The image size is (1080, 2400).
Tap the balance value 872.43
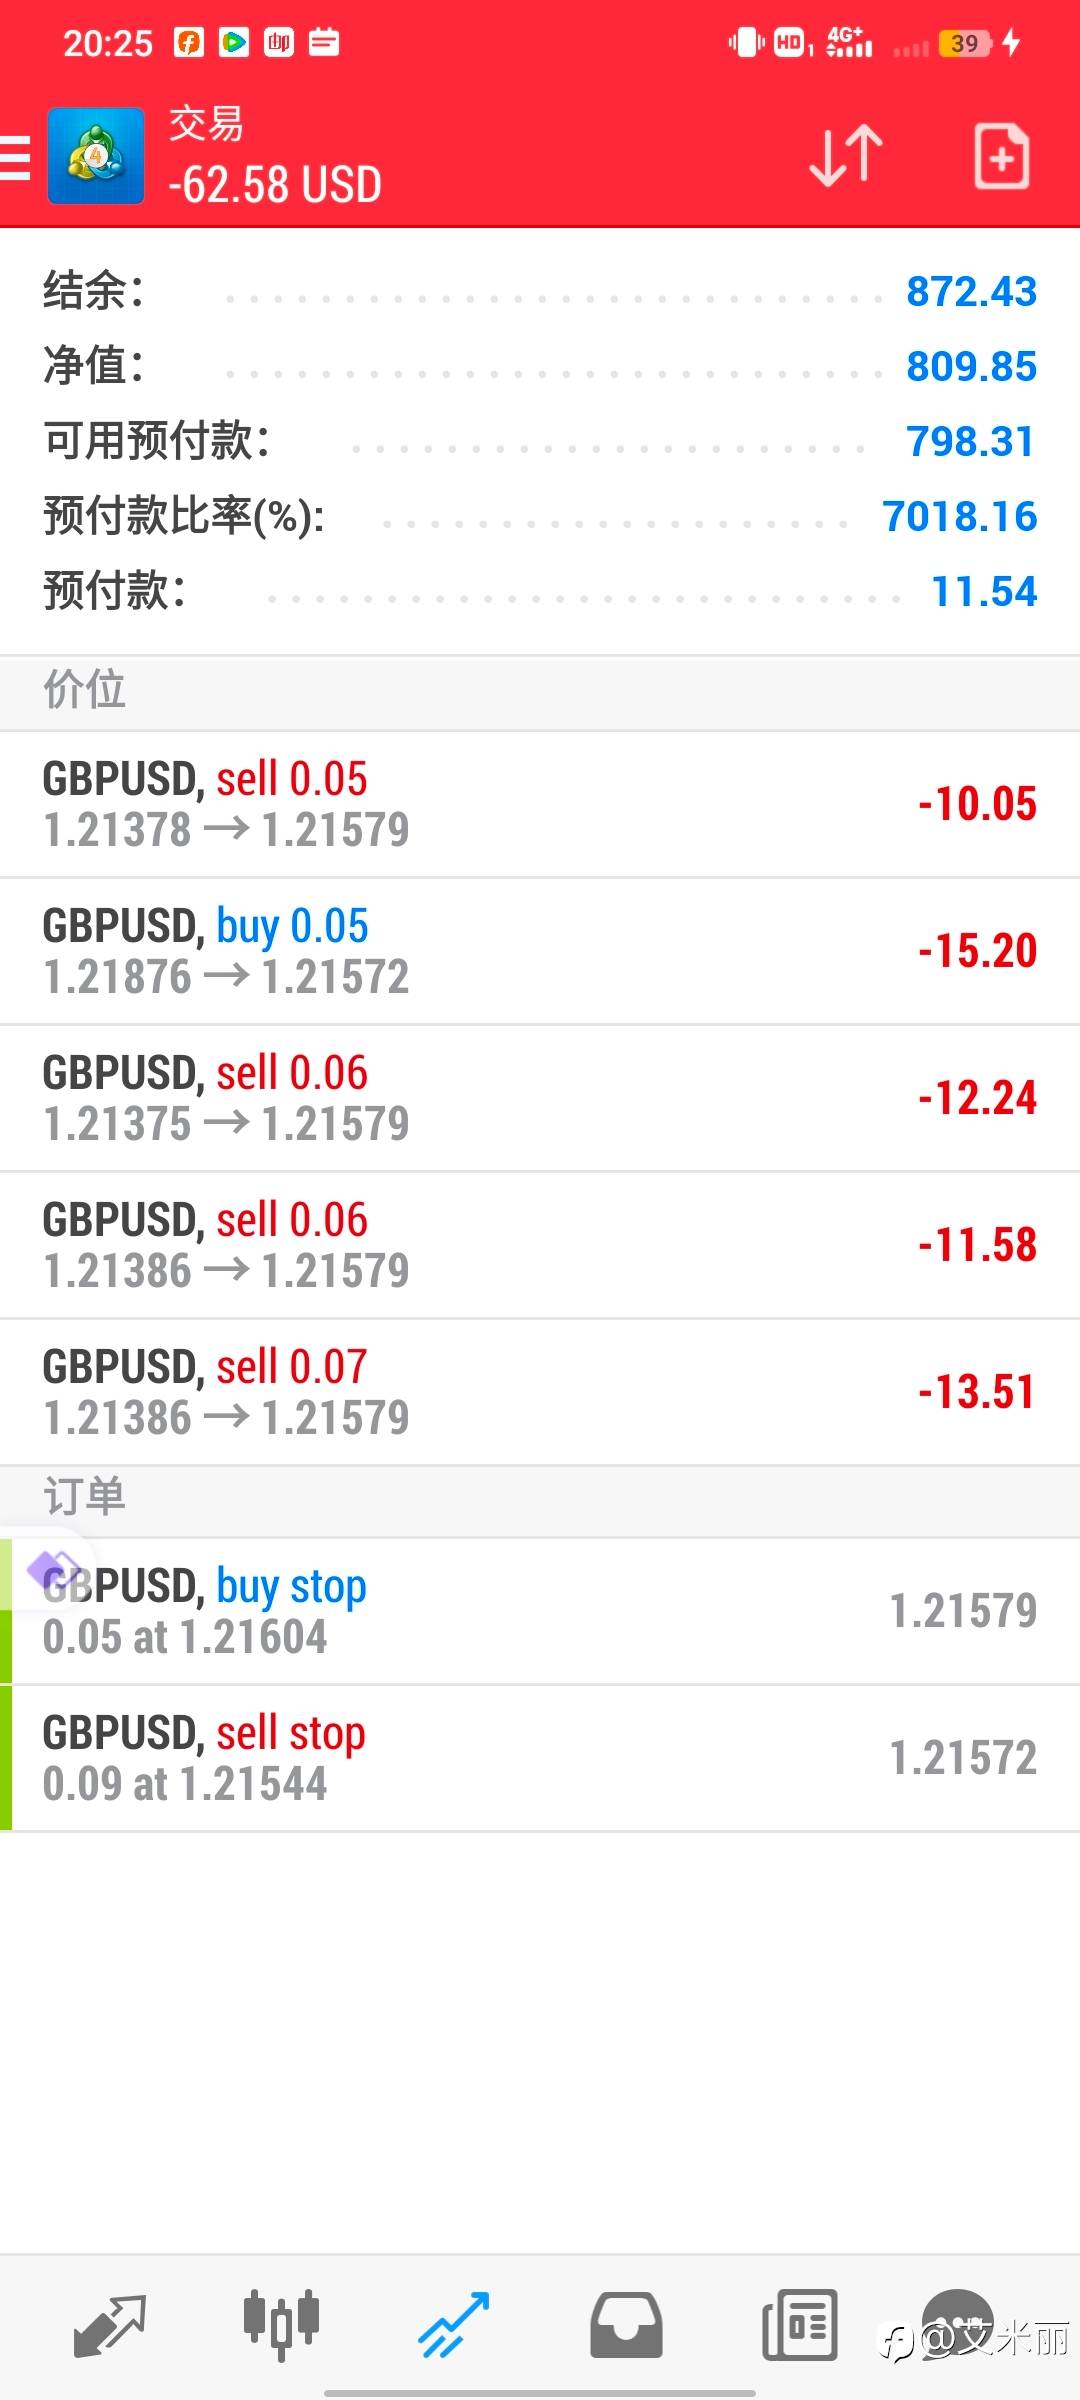tap(971, 292)
